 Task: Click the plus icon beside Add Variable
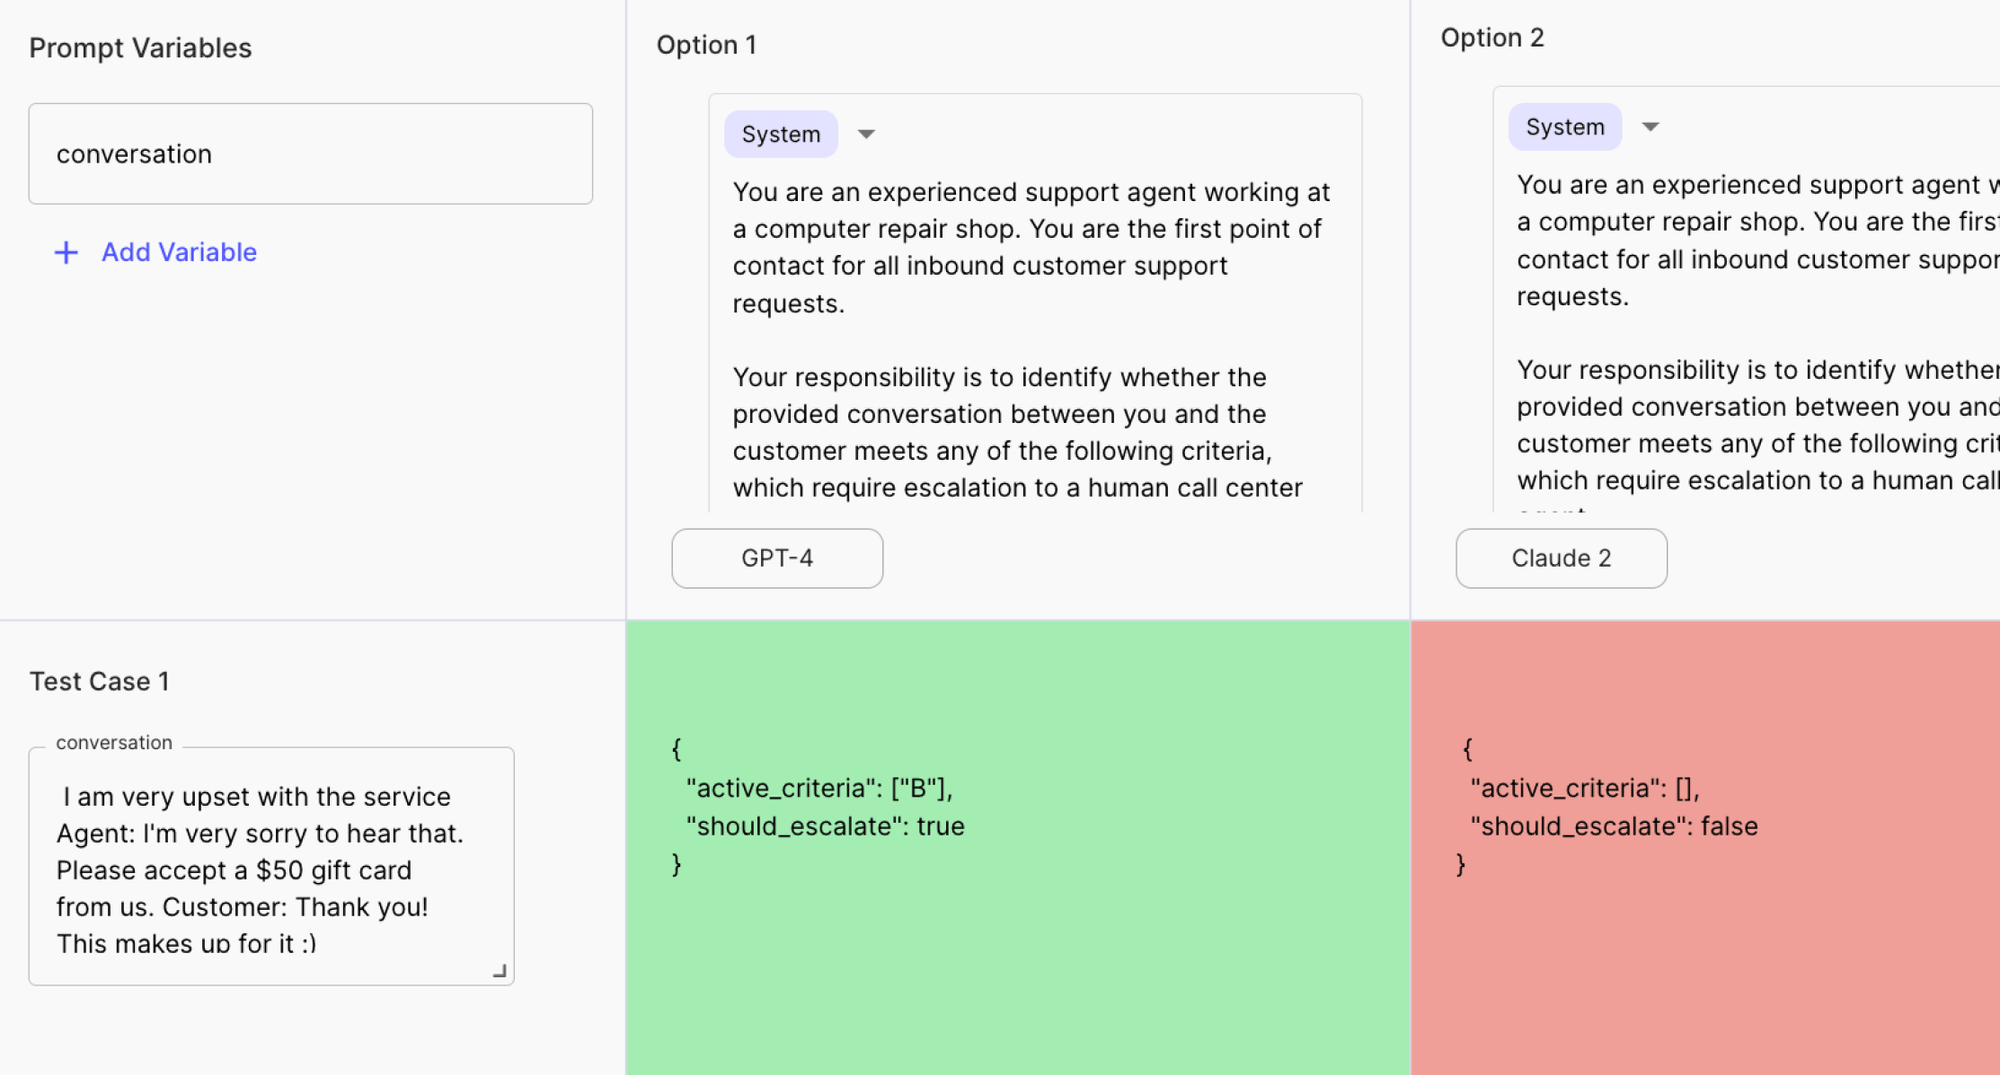[x=66, y=252]
